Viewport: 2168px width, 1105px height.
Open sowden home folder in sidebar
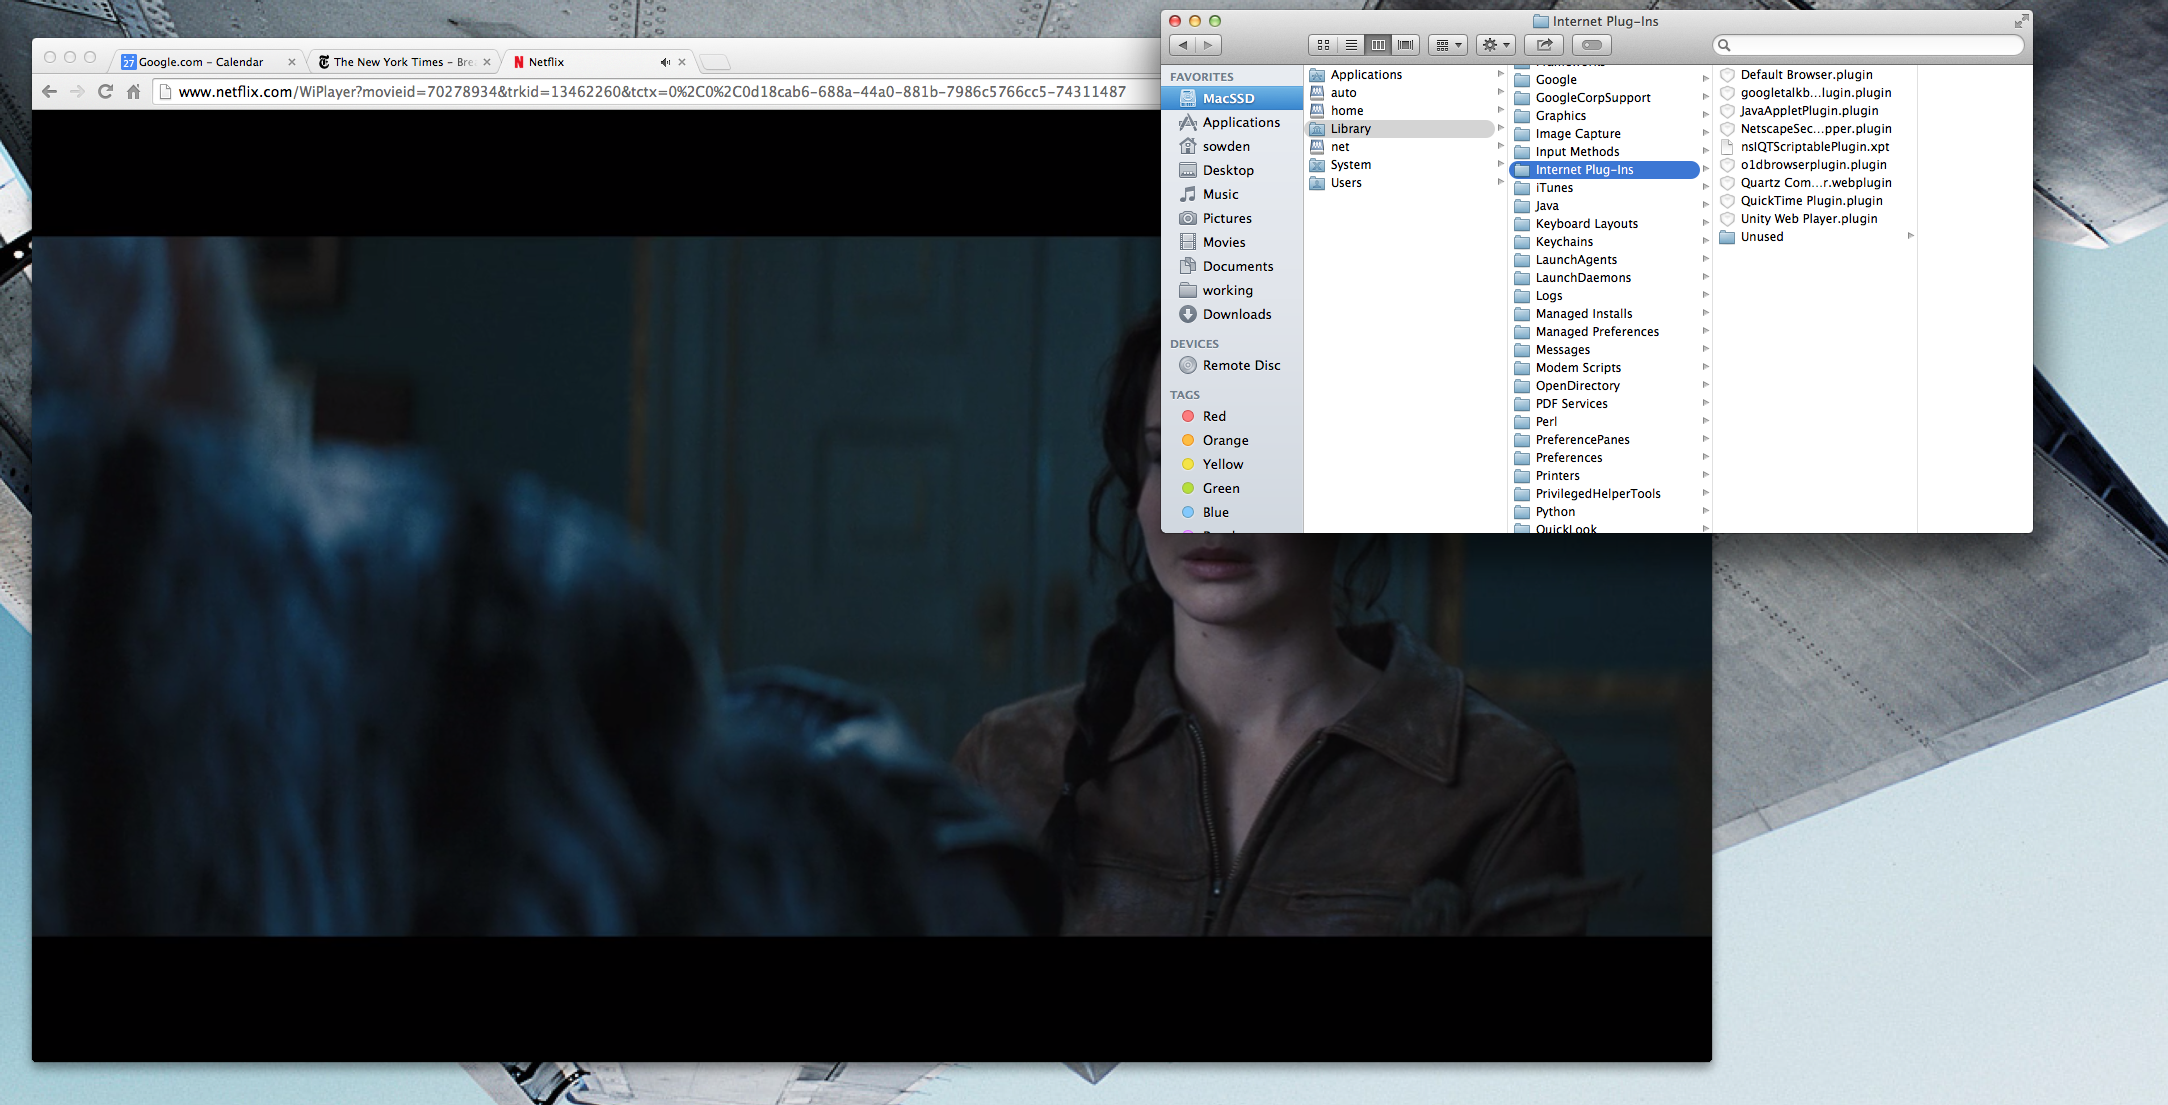pos(1232,146)
